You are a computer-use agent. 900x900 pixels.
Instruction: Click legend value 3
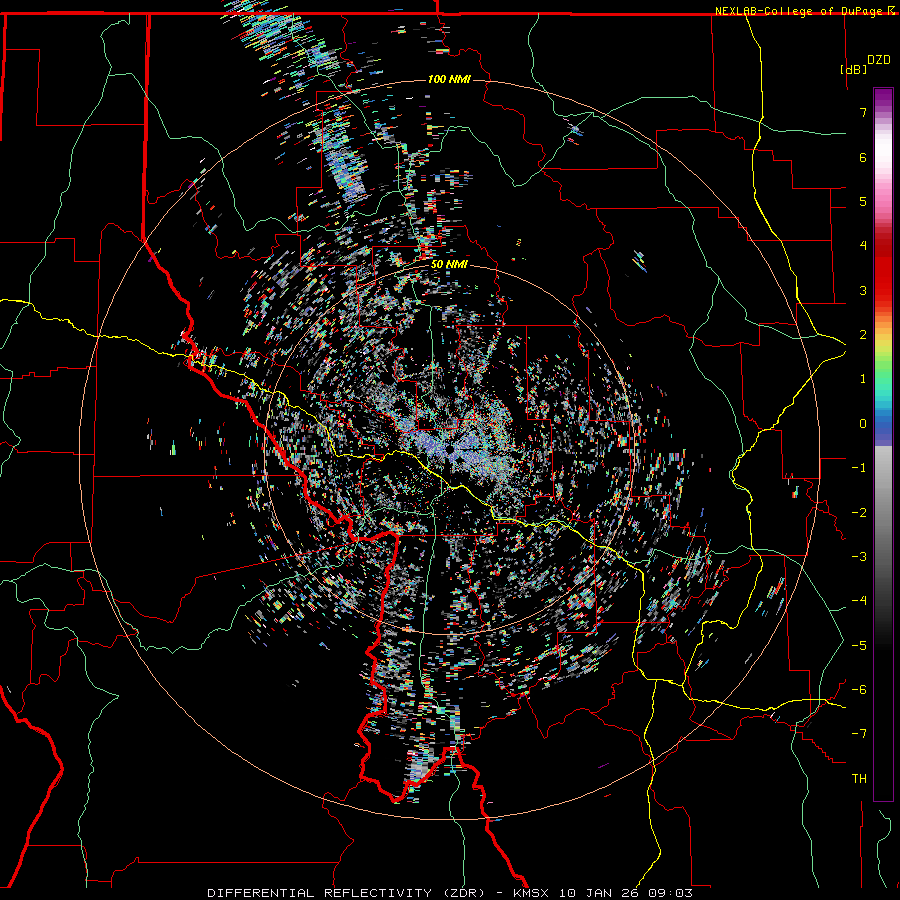[x=863, y=290]
